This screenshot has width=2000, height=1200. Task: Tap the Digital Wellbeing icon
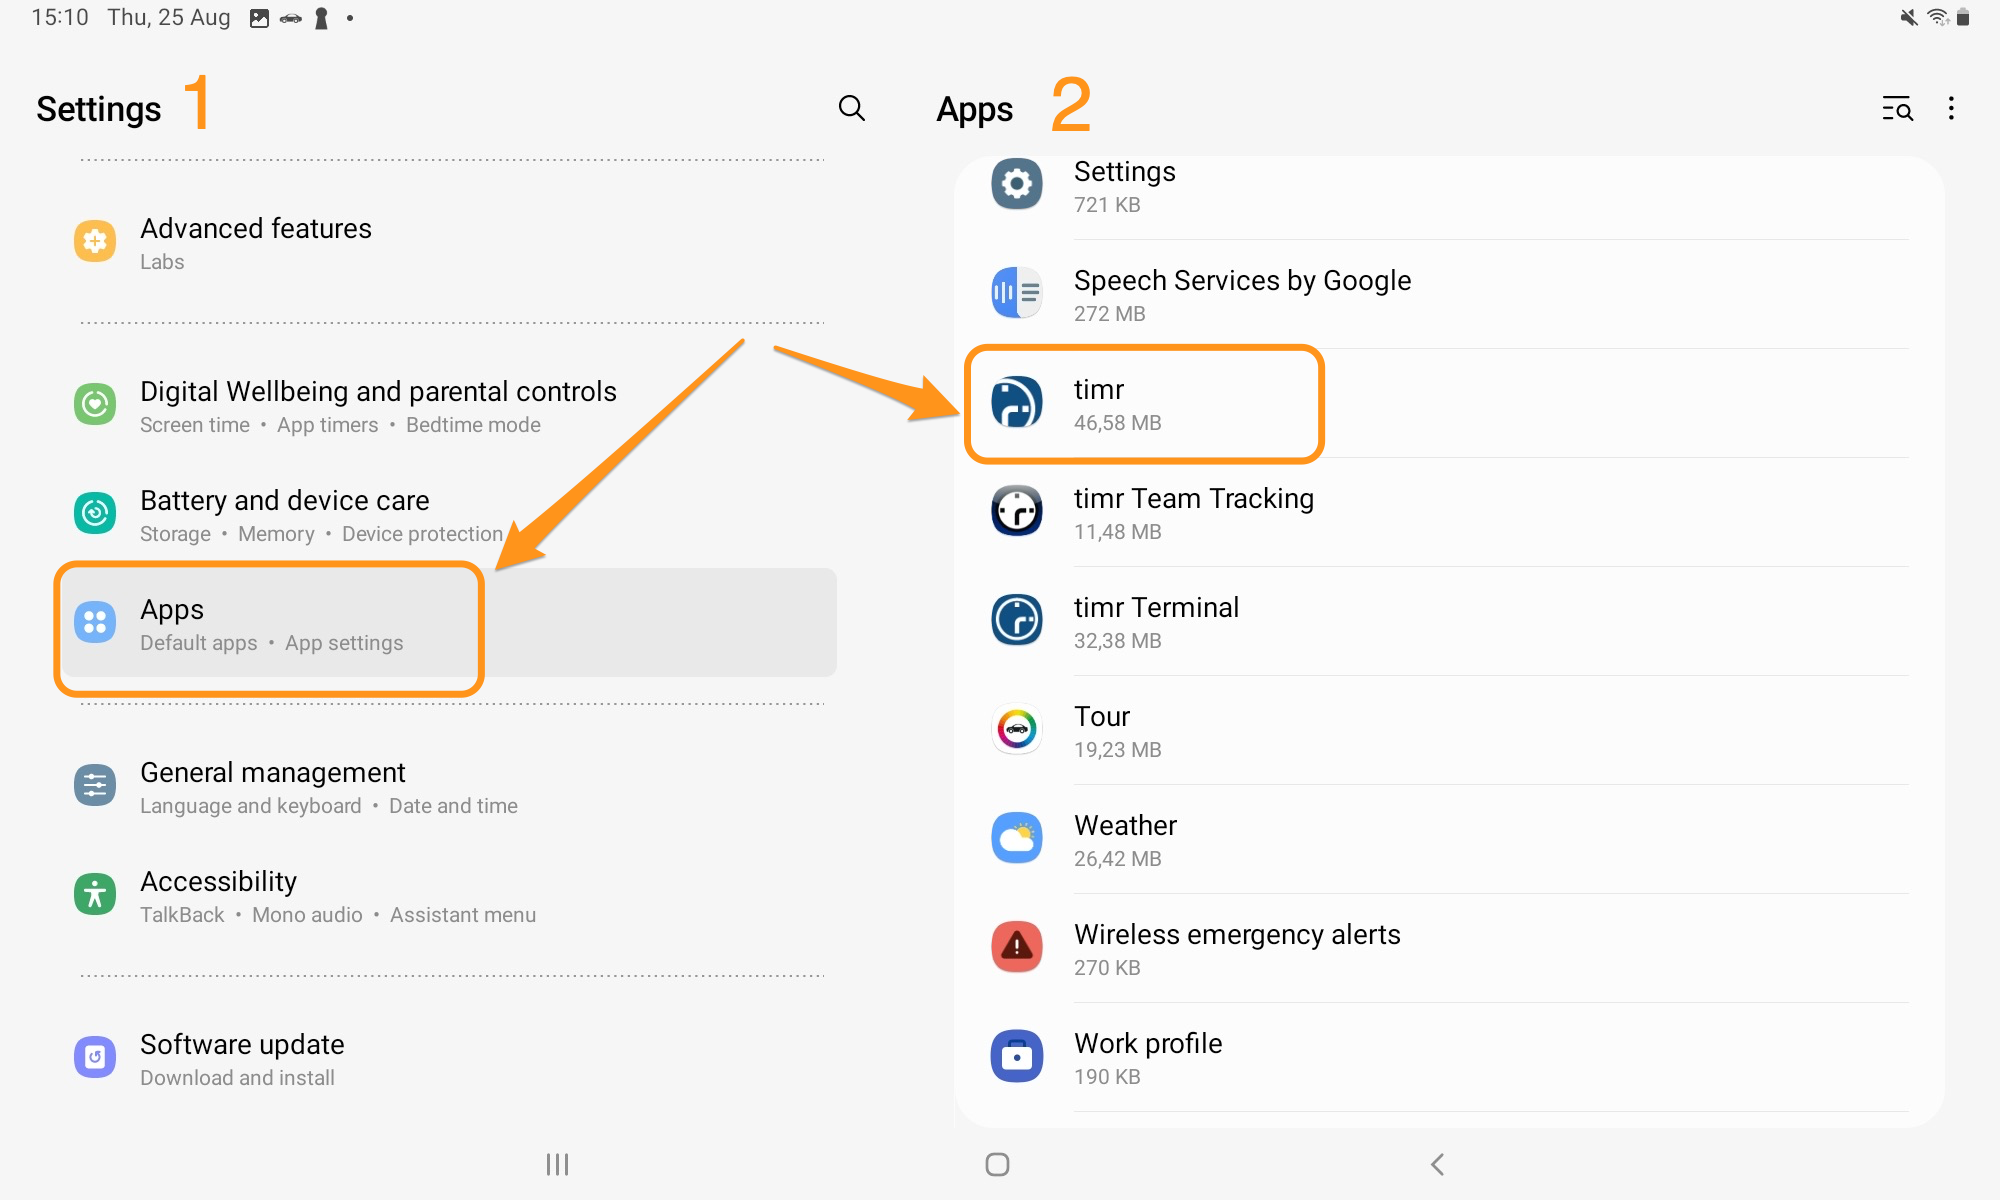pos(95,404)
